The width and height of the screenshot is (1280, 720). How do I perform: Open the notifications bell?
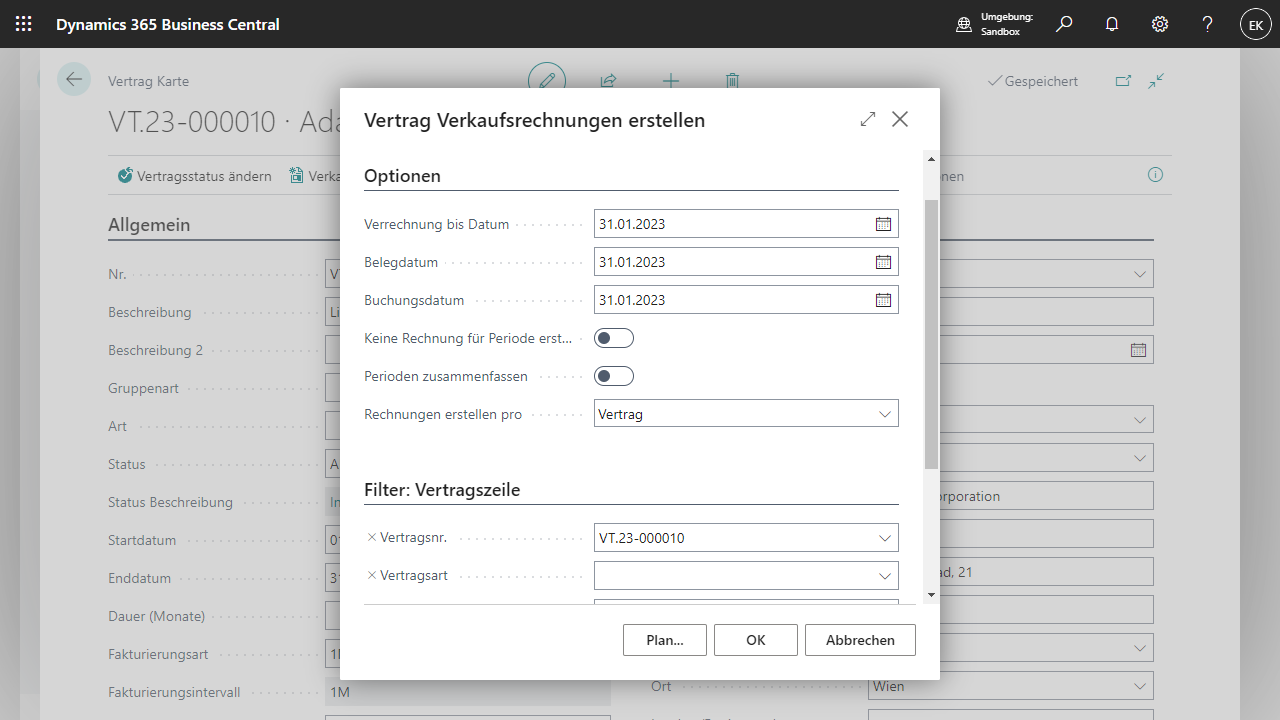pyautogui.click(x=1112, y=24)
